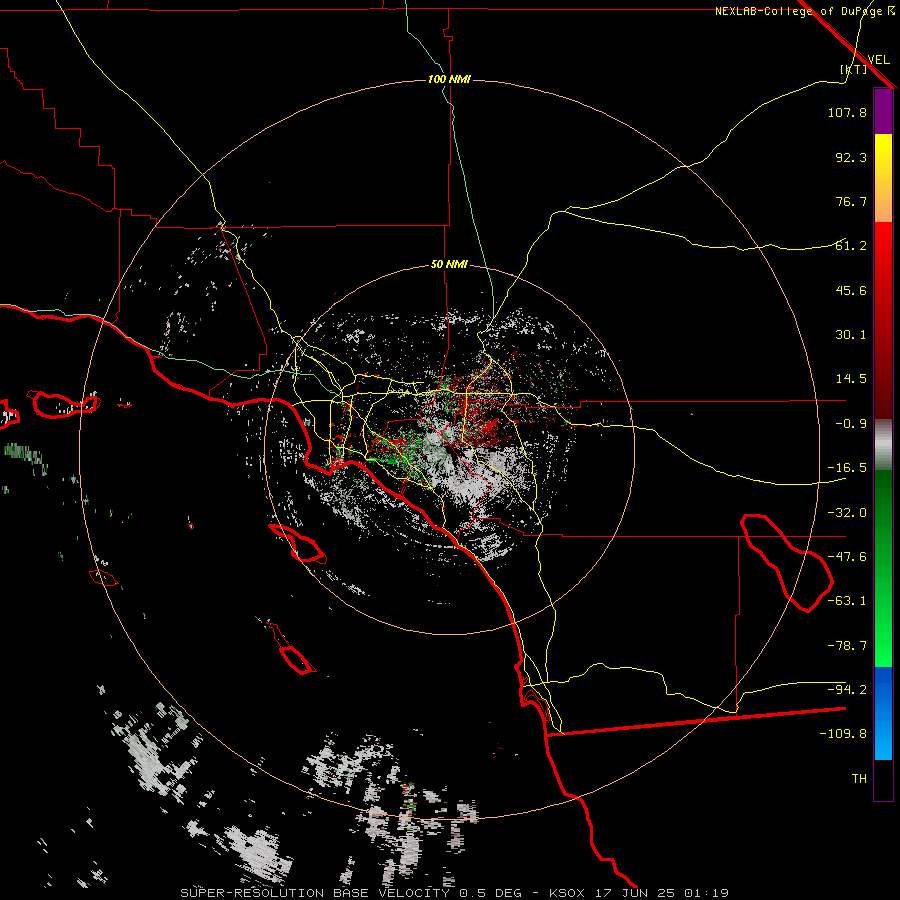900x900 pixels.
Task: Select the blue segment of the color bar
Action: click(883, 713)
